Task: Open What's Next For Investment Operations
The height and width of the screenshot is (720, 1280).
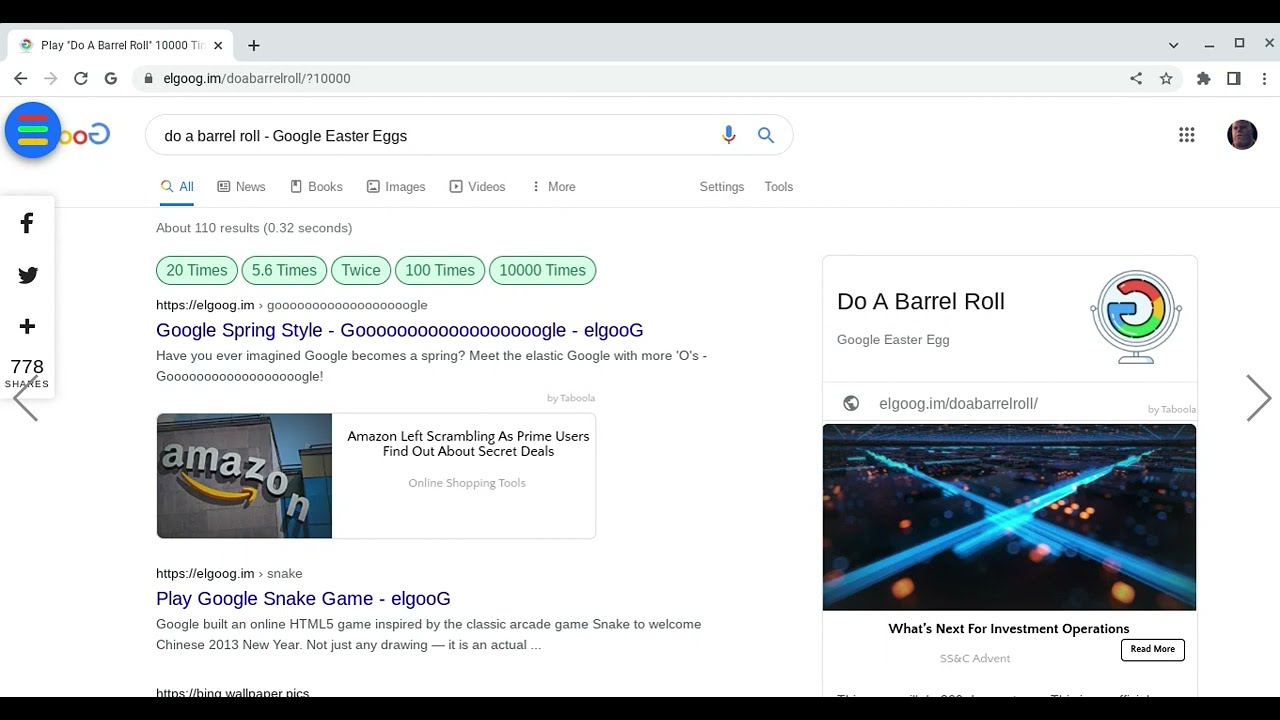Action: (x=1009, y=629)
